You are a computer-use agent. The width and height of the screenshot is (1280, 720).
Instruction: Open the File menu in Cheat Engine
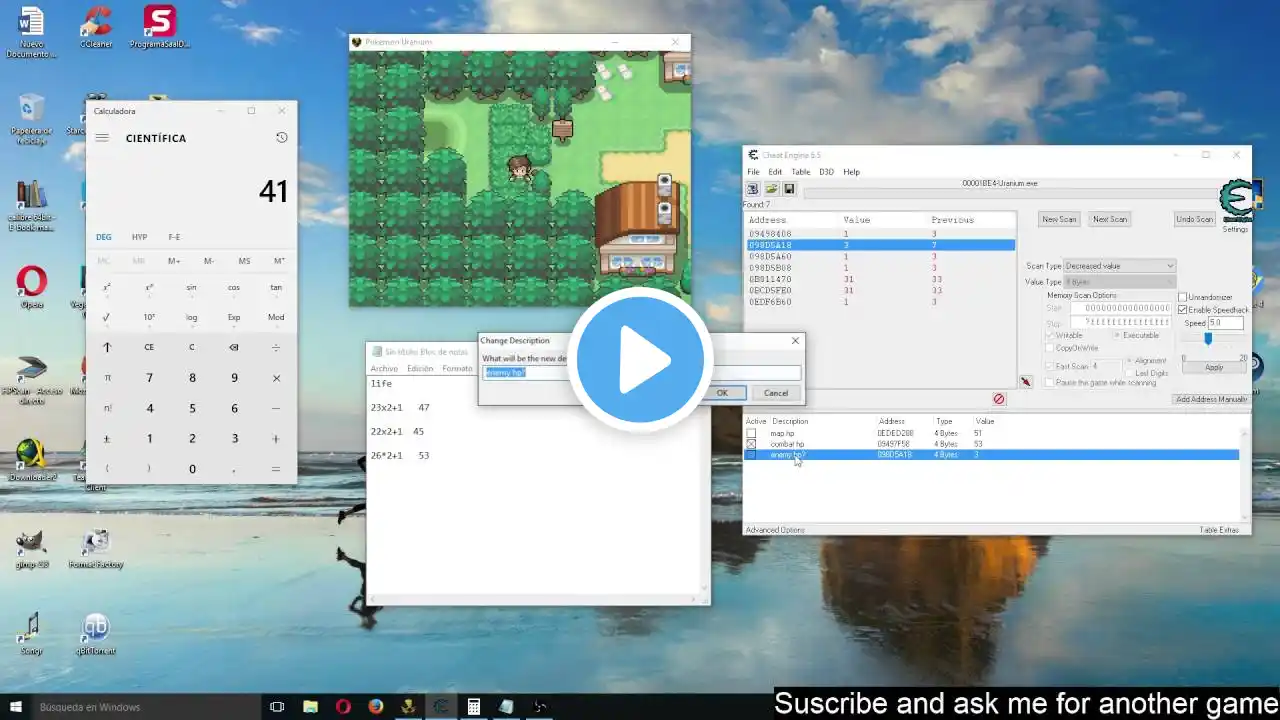pyautogui.click(x=753, y=172)
